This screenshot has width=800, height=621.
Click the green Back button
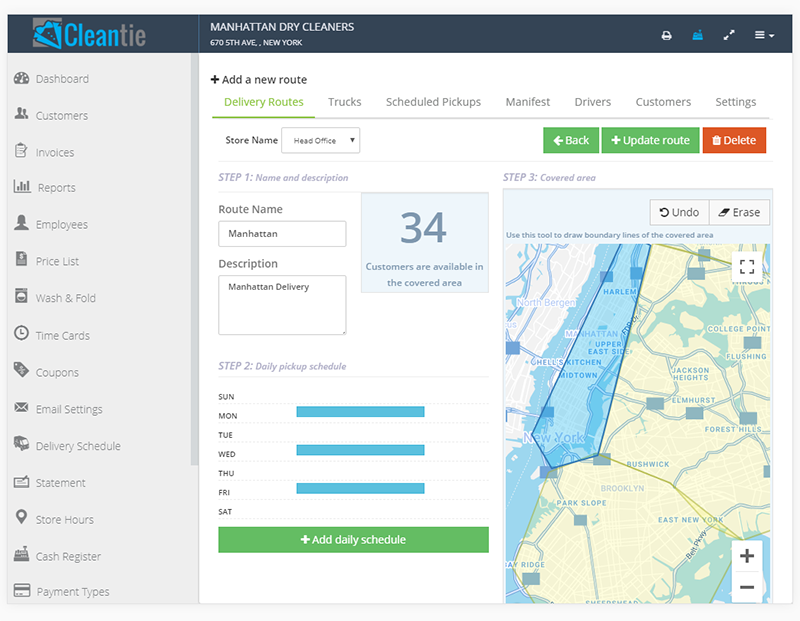(571, 141)
